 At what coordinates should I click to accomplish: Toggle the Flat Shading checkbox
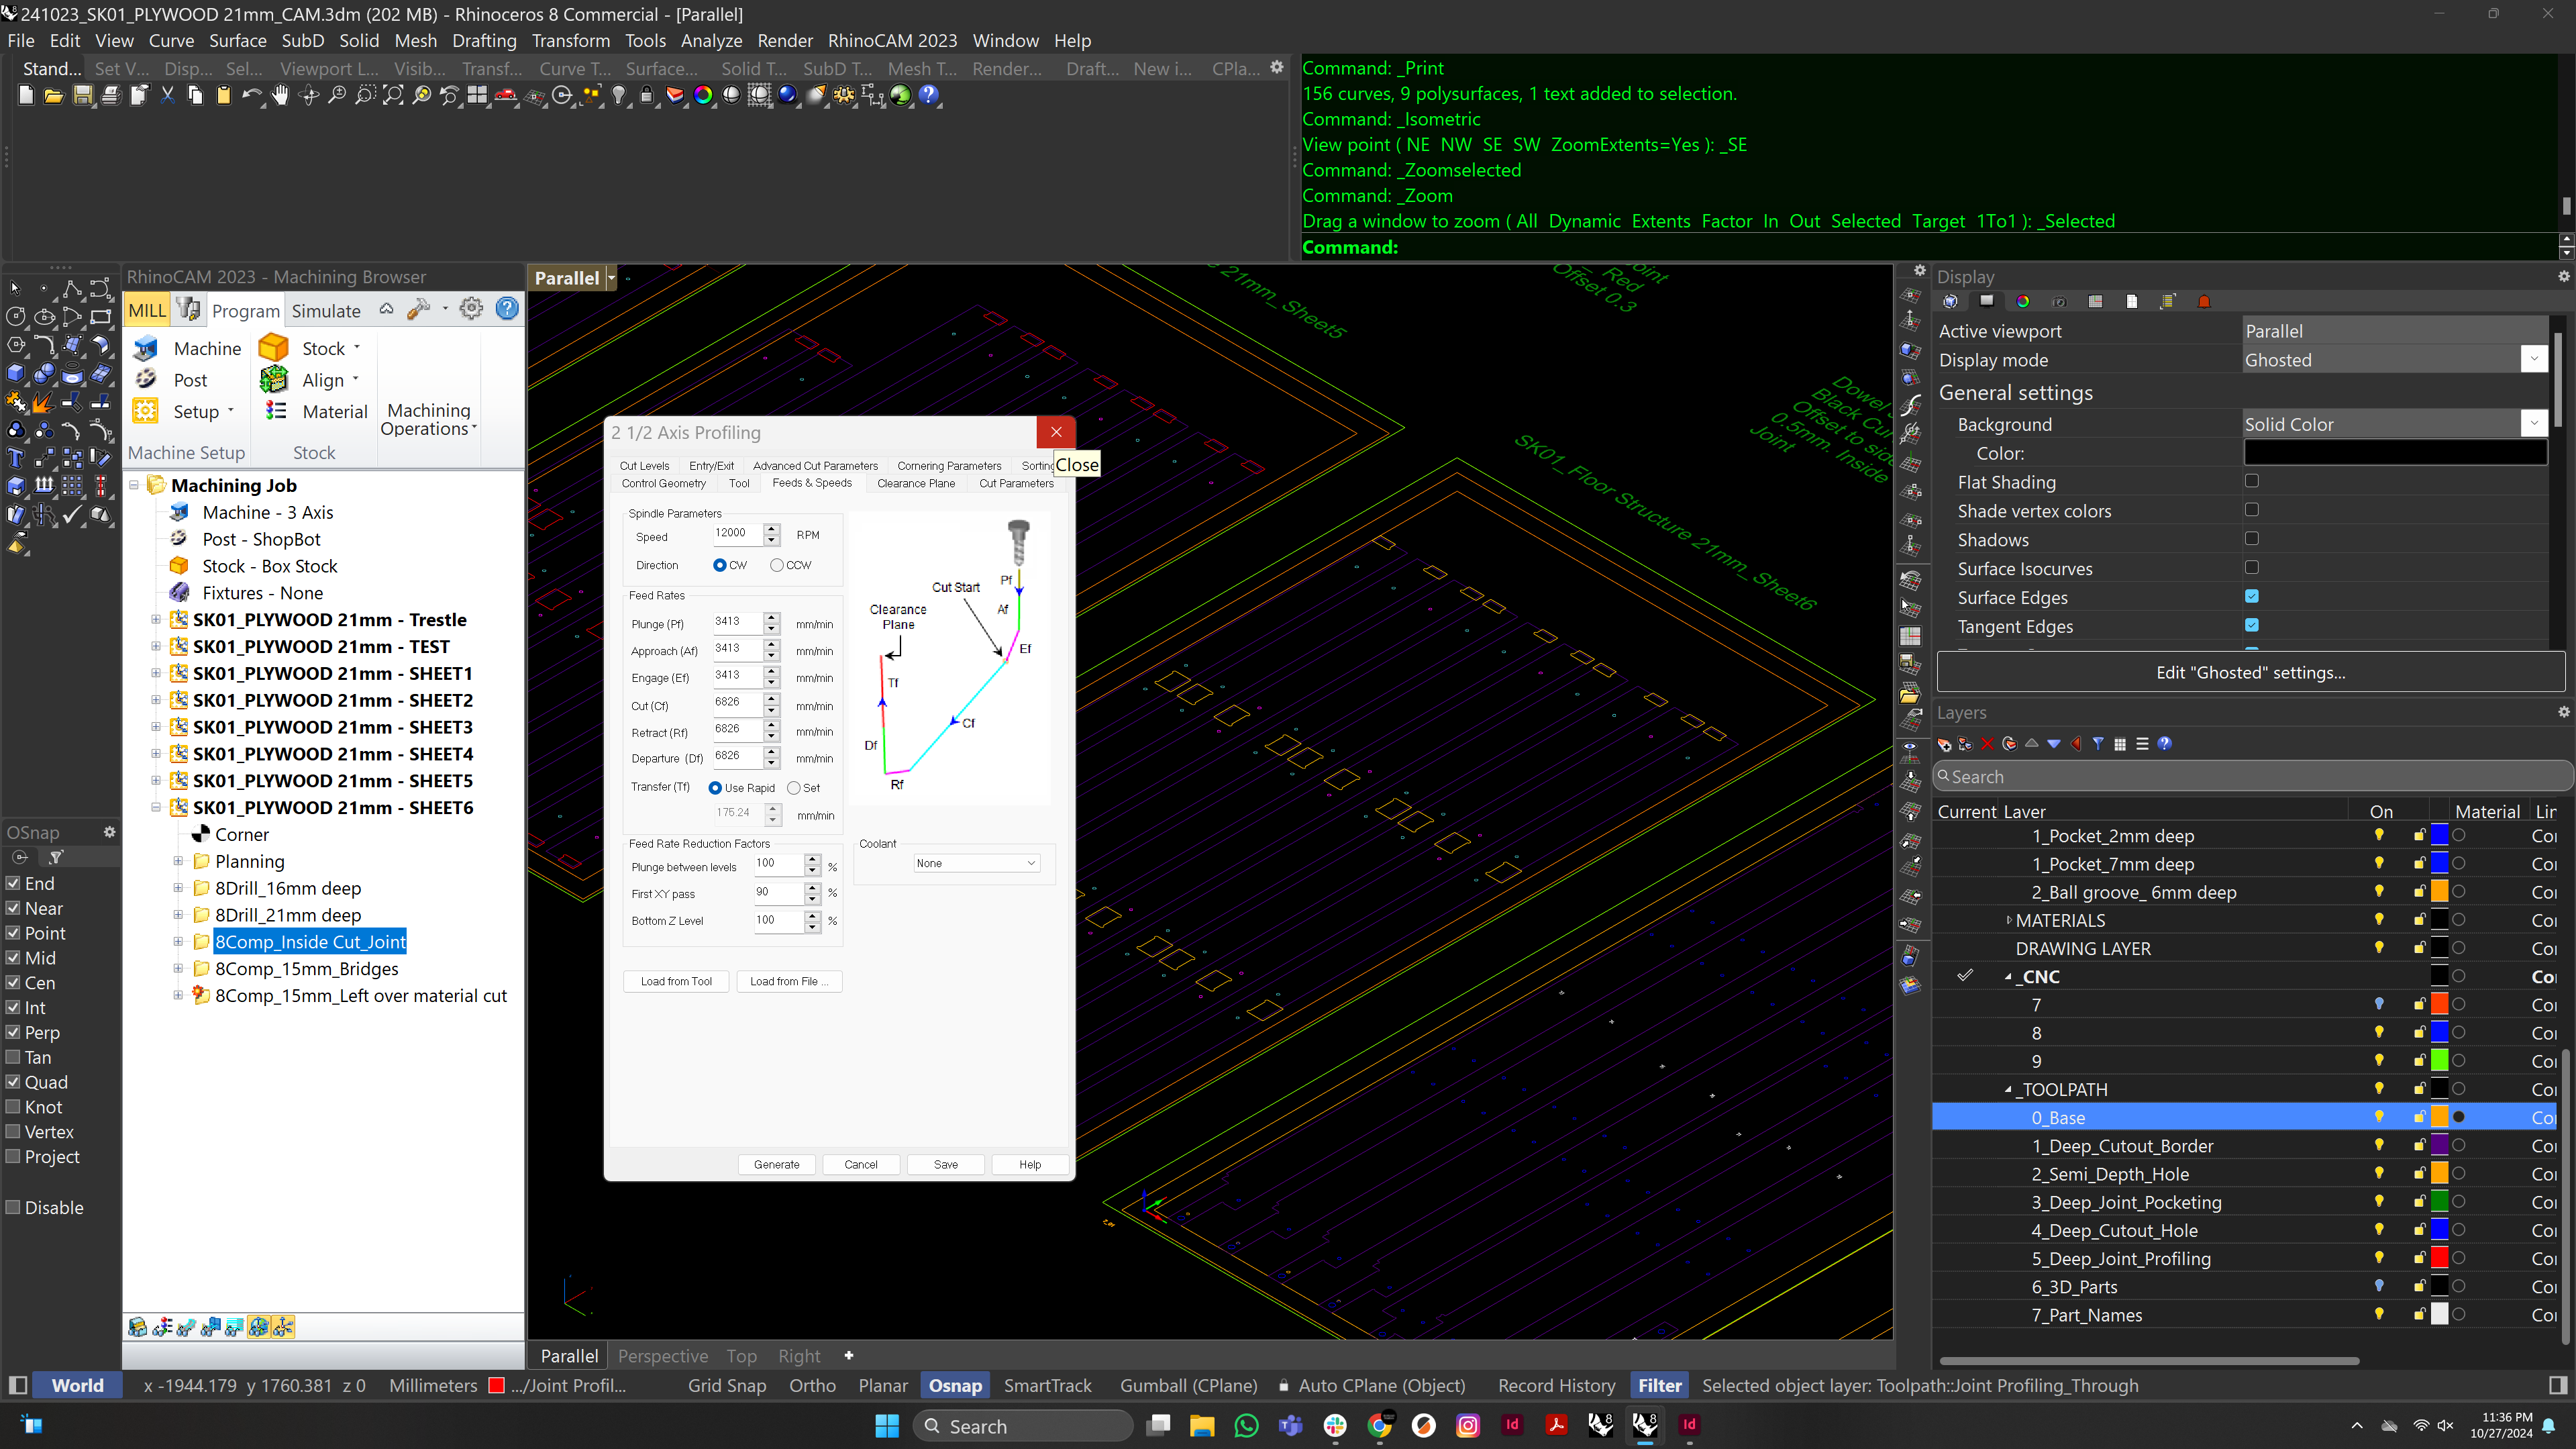coord(2251,481)
